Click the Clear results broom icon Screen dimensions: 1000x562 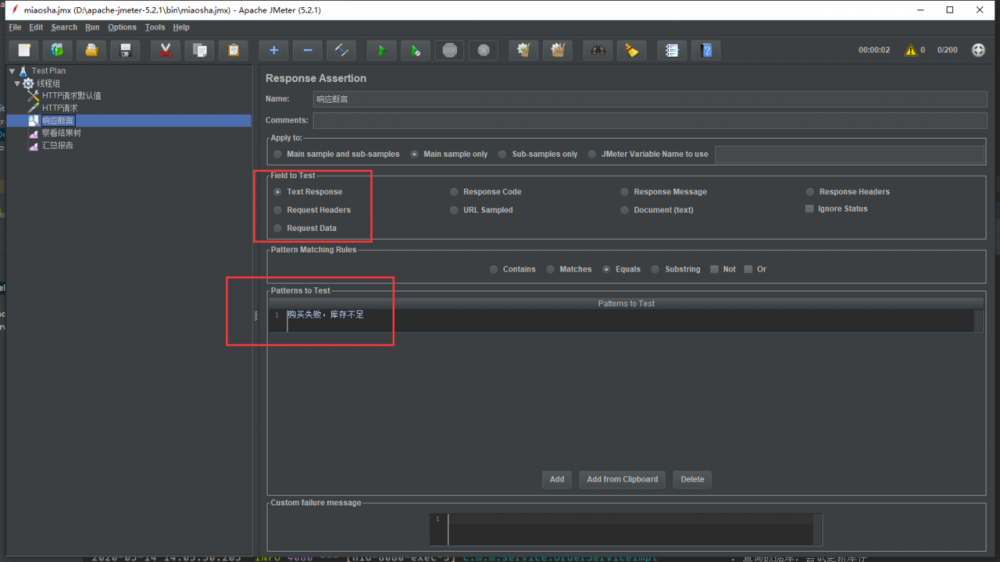pos(524,50)
